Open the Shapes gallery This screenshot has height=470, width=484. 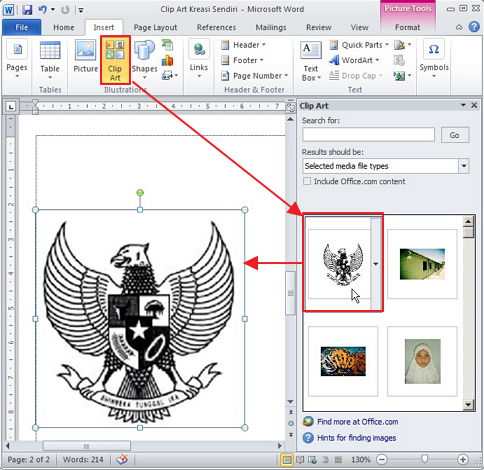pos(144,60)
